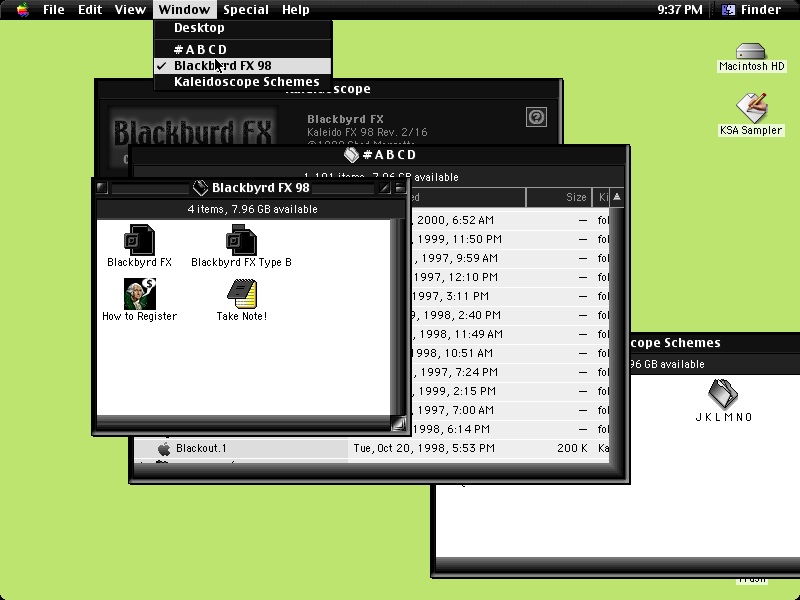Screen dimensions: 800x600
Task: Choose Desktop from the Window menu
Action: (243, 28)
